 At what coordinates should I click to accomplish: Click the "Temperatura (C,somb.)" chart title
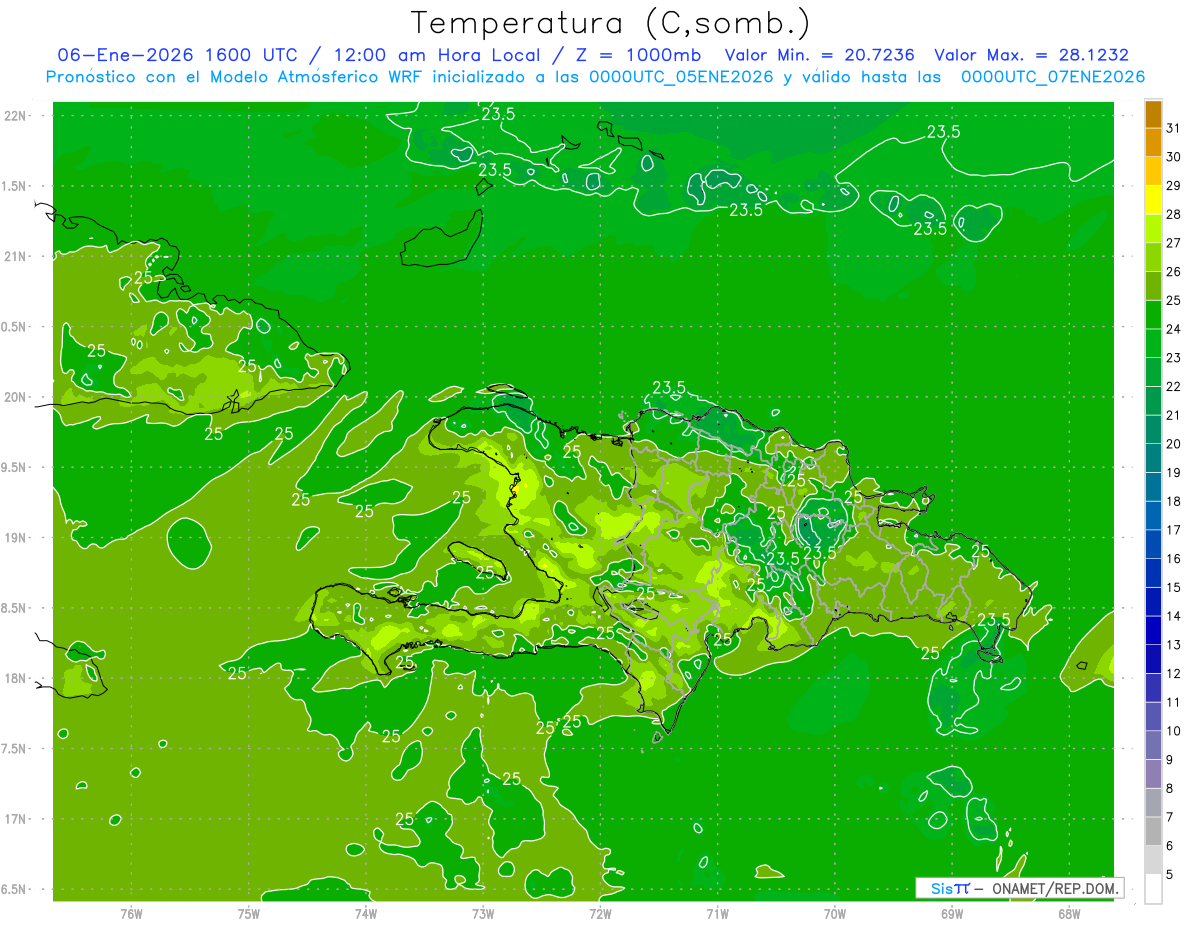point(611,23)
